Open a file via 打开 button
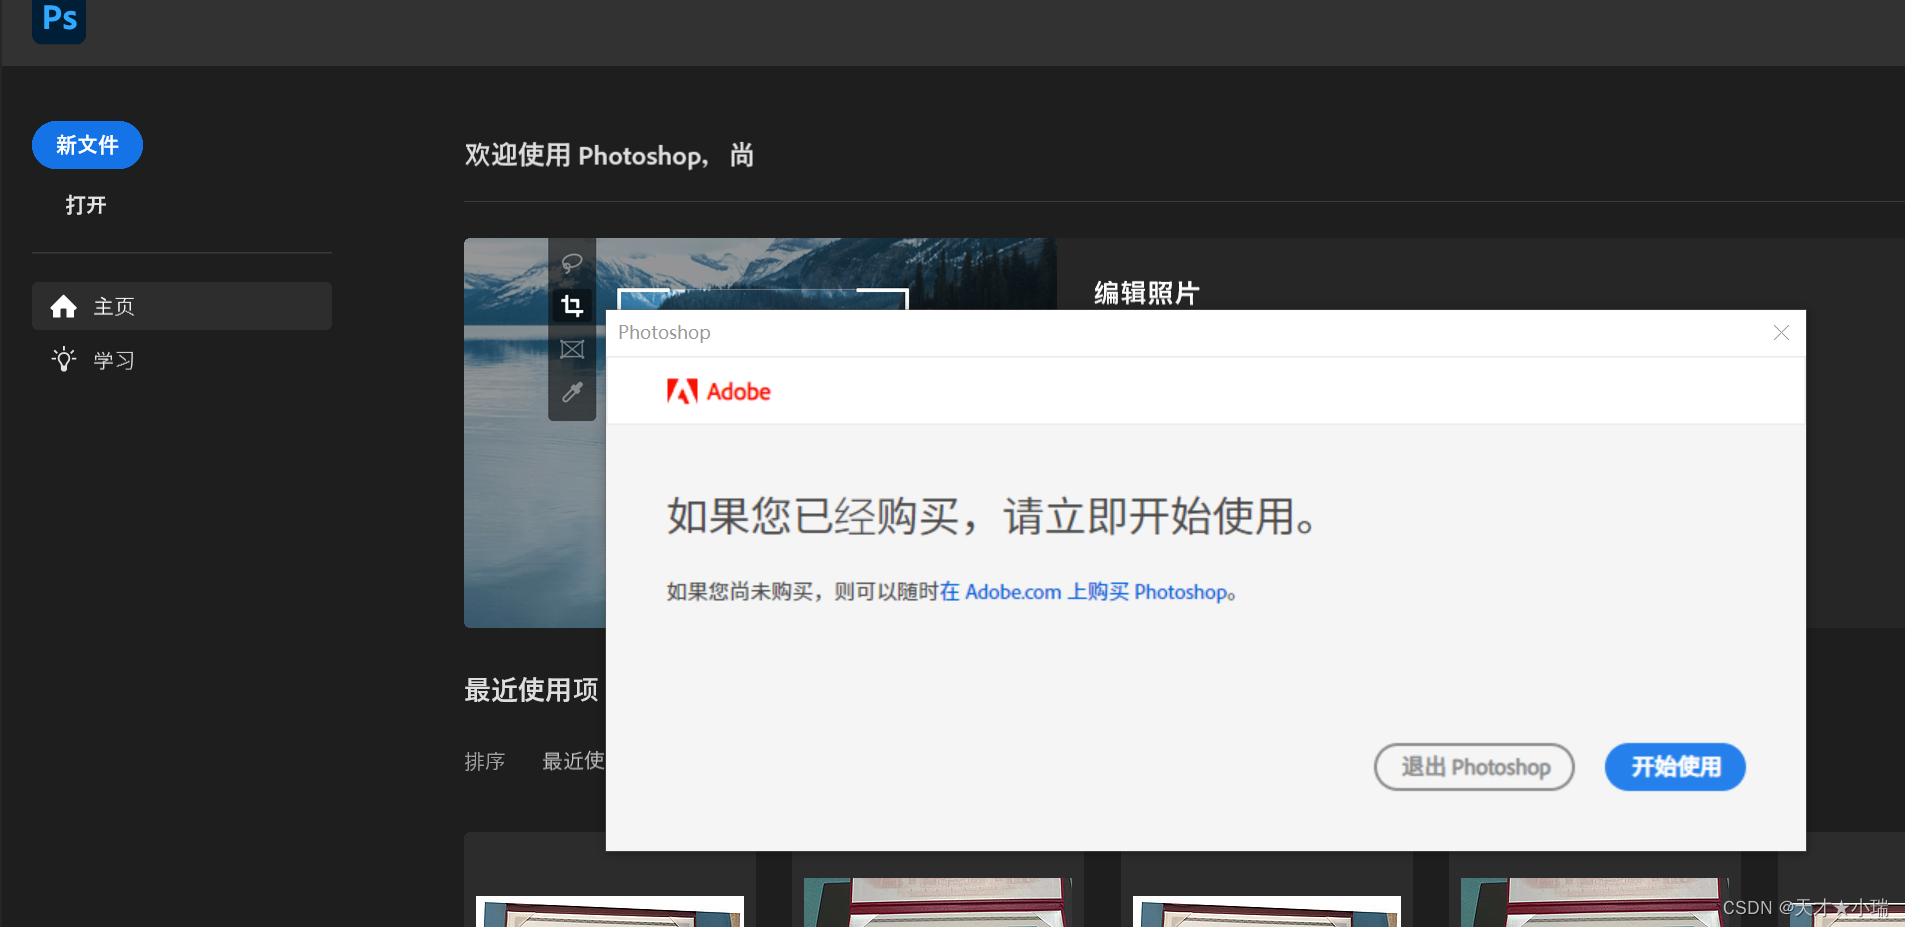 (86, 205)
